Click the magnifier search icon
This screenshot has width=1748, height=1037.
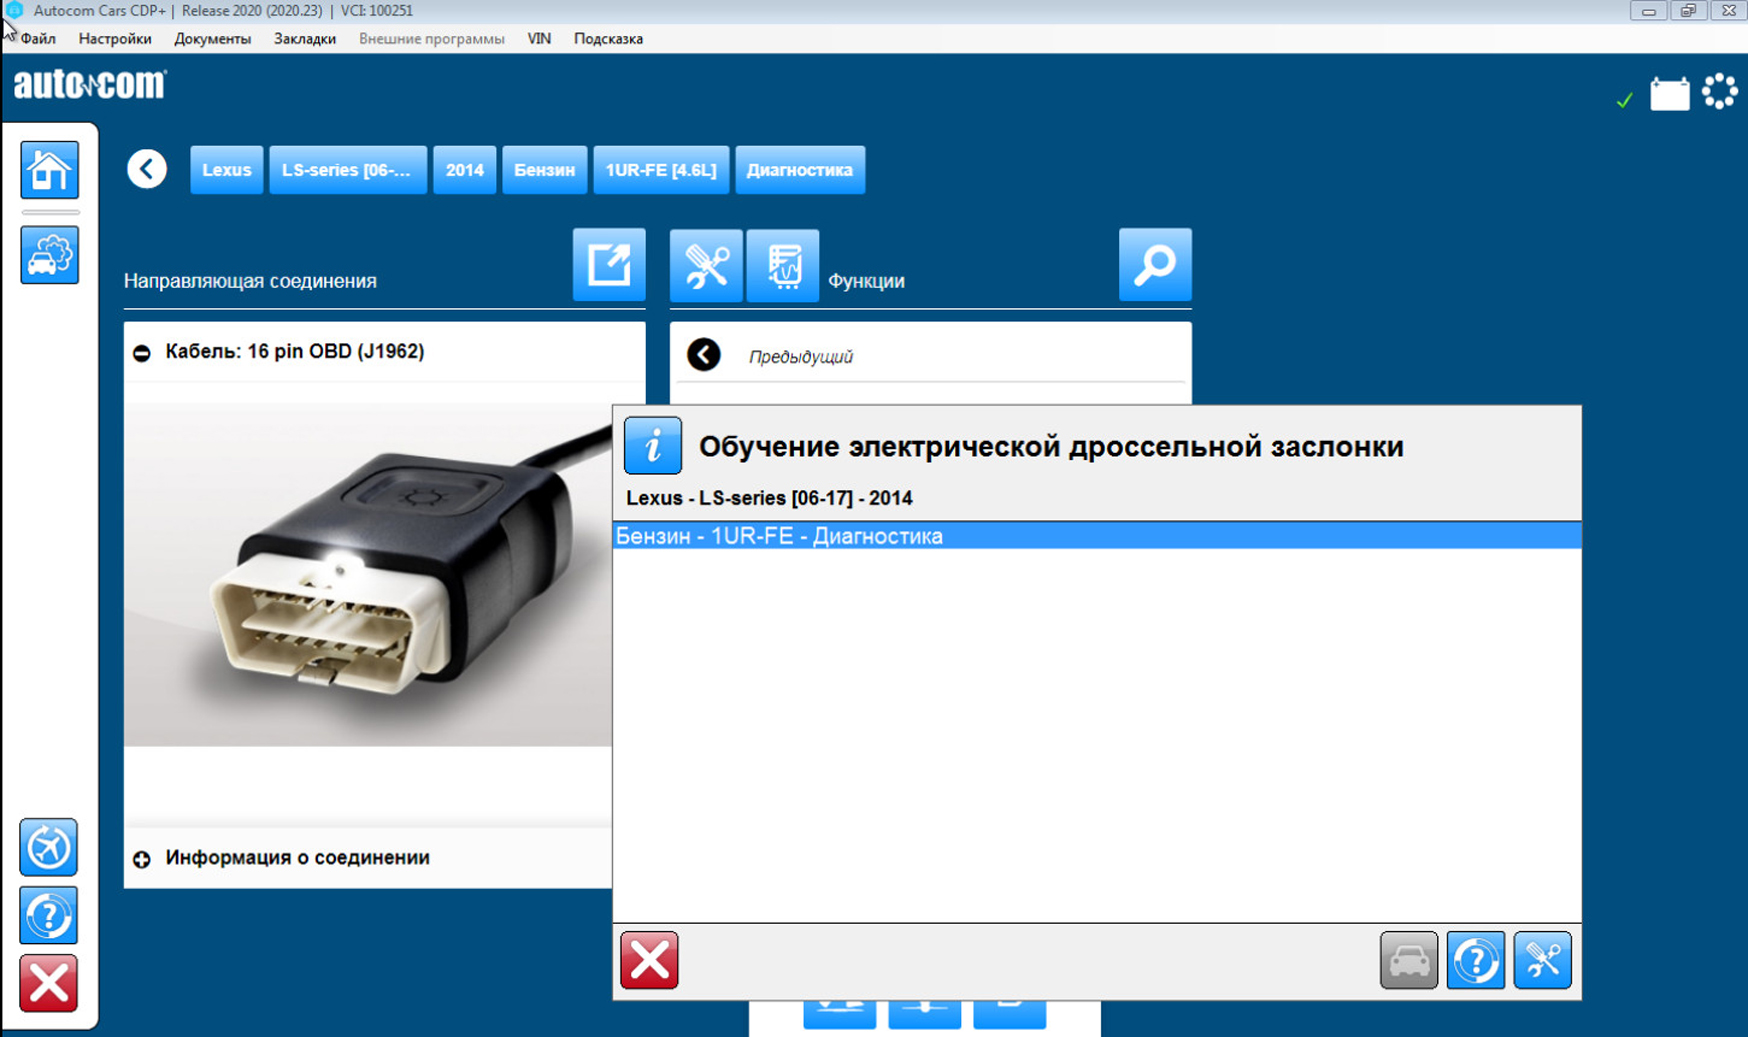[1154, 265]
